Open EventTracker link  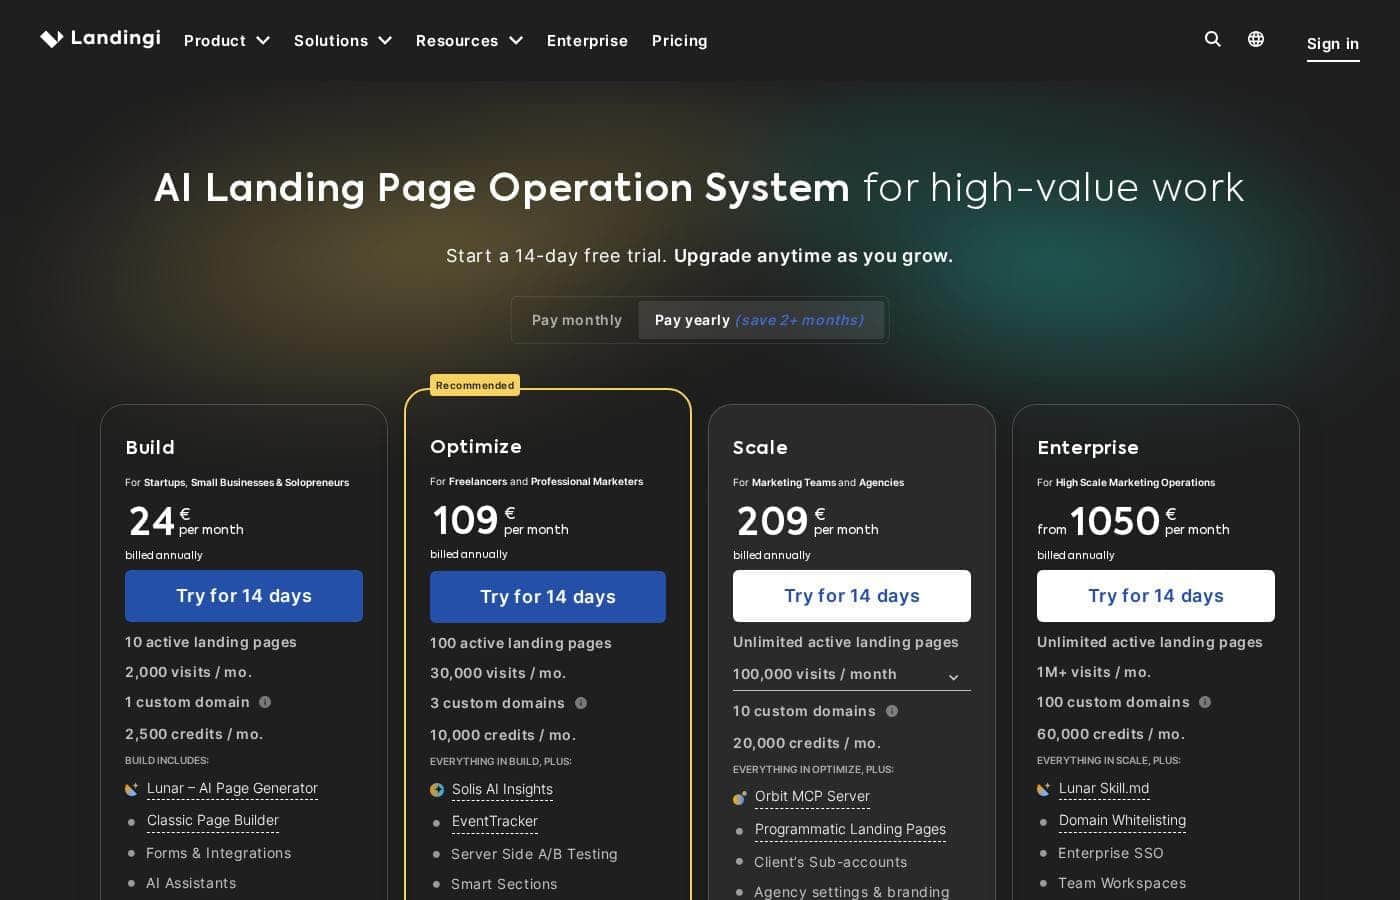(495, 822)
